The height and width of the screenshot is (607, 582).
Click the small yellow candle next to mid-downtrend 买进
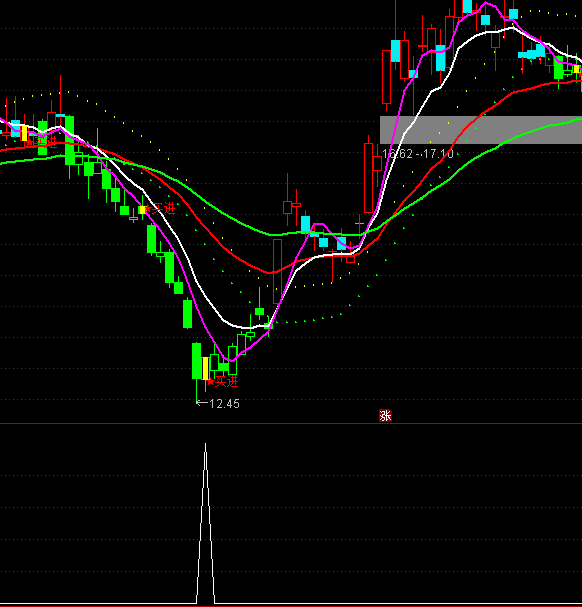pos(142,209)
